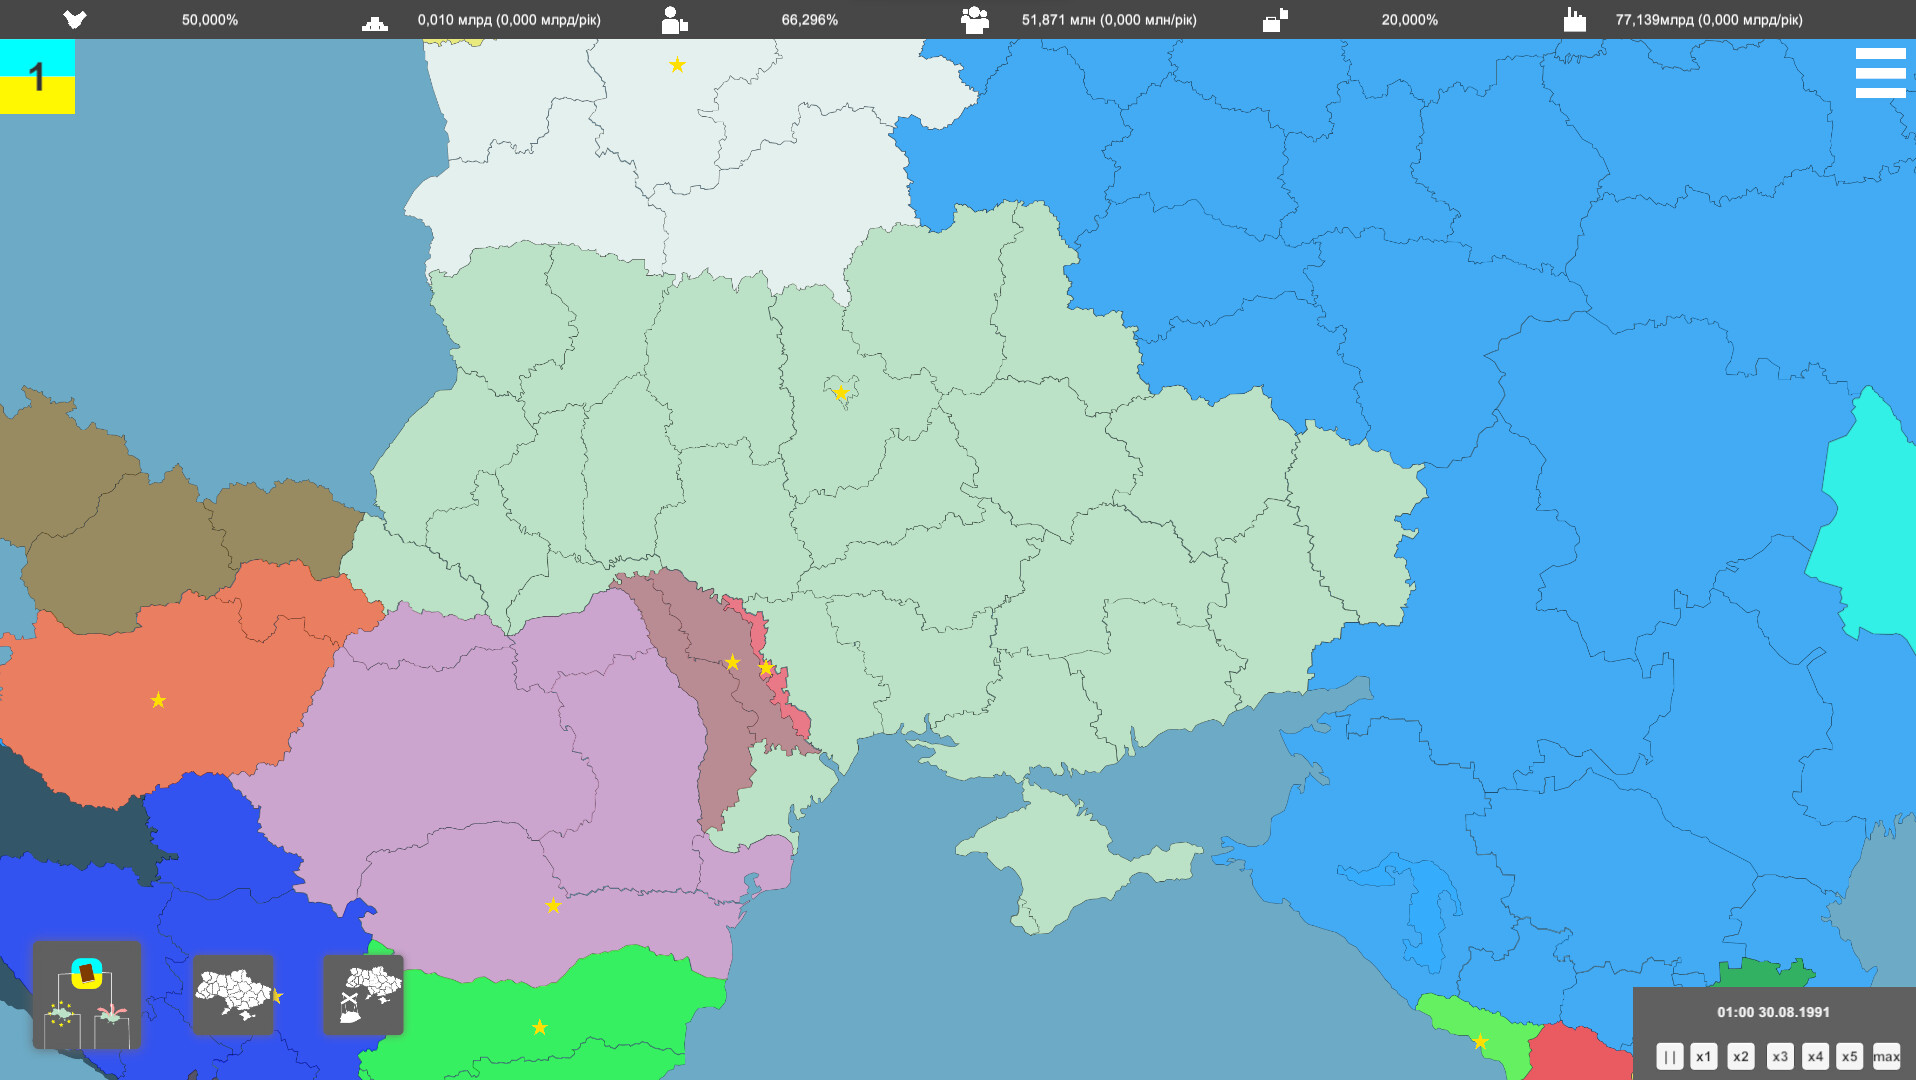This screenshot has height=1080, width=1916.
Task: Enable x1 game speed
Action: pyautogui.click(x=1704, y=1055)
